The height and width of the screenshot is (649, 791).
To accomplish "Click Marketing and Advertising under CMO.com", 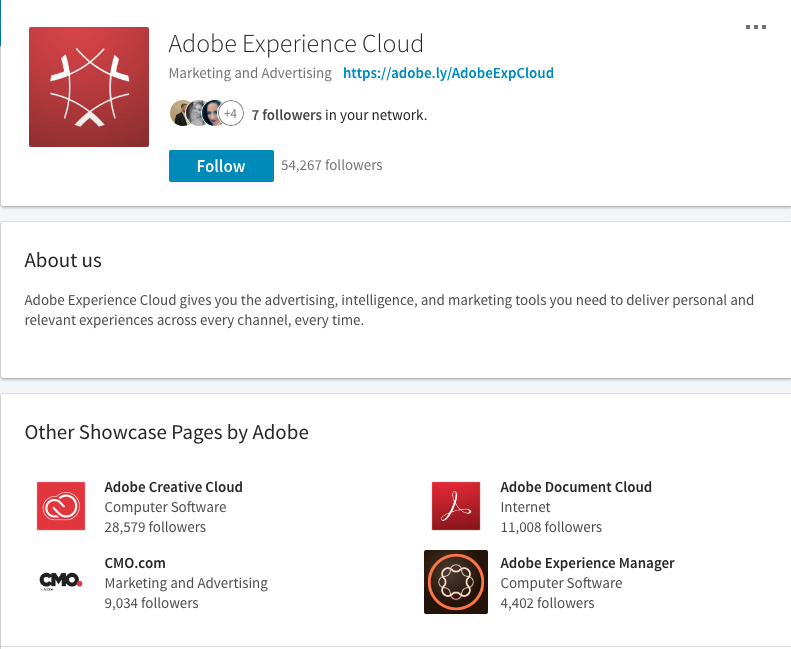I will pos(186,583).
